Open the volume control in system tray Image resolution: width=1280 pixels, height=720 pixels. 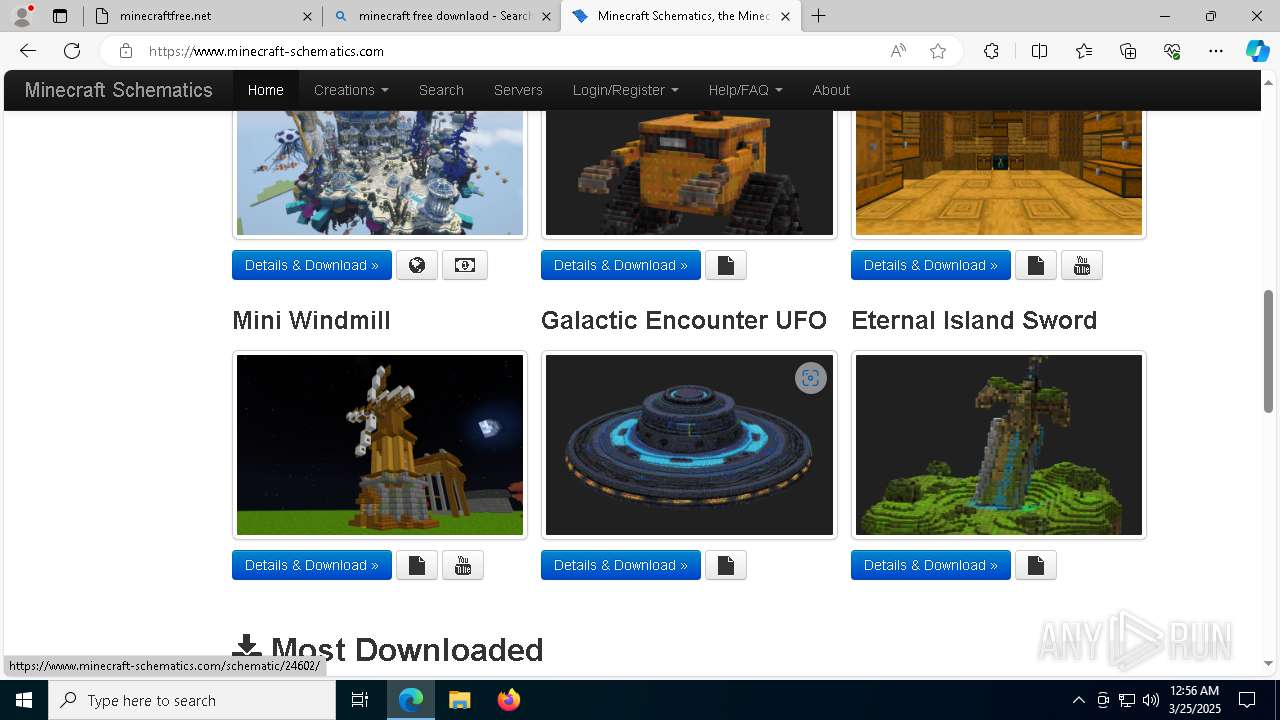1150,700
